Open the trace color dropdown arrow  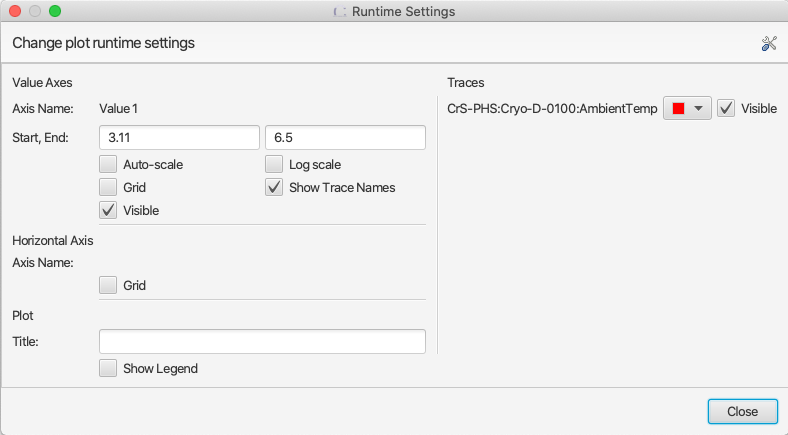pyautogui.click(x=698, y=108)
